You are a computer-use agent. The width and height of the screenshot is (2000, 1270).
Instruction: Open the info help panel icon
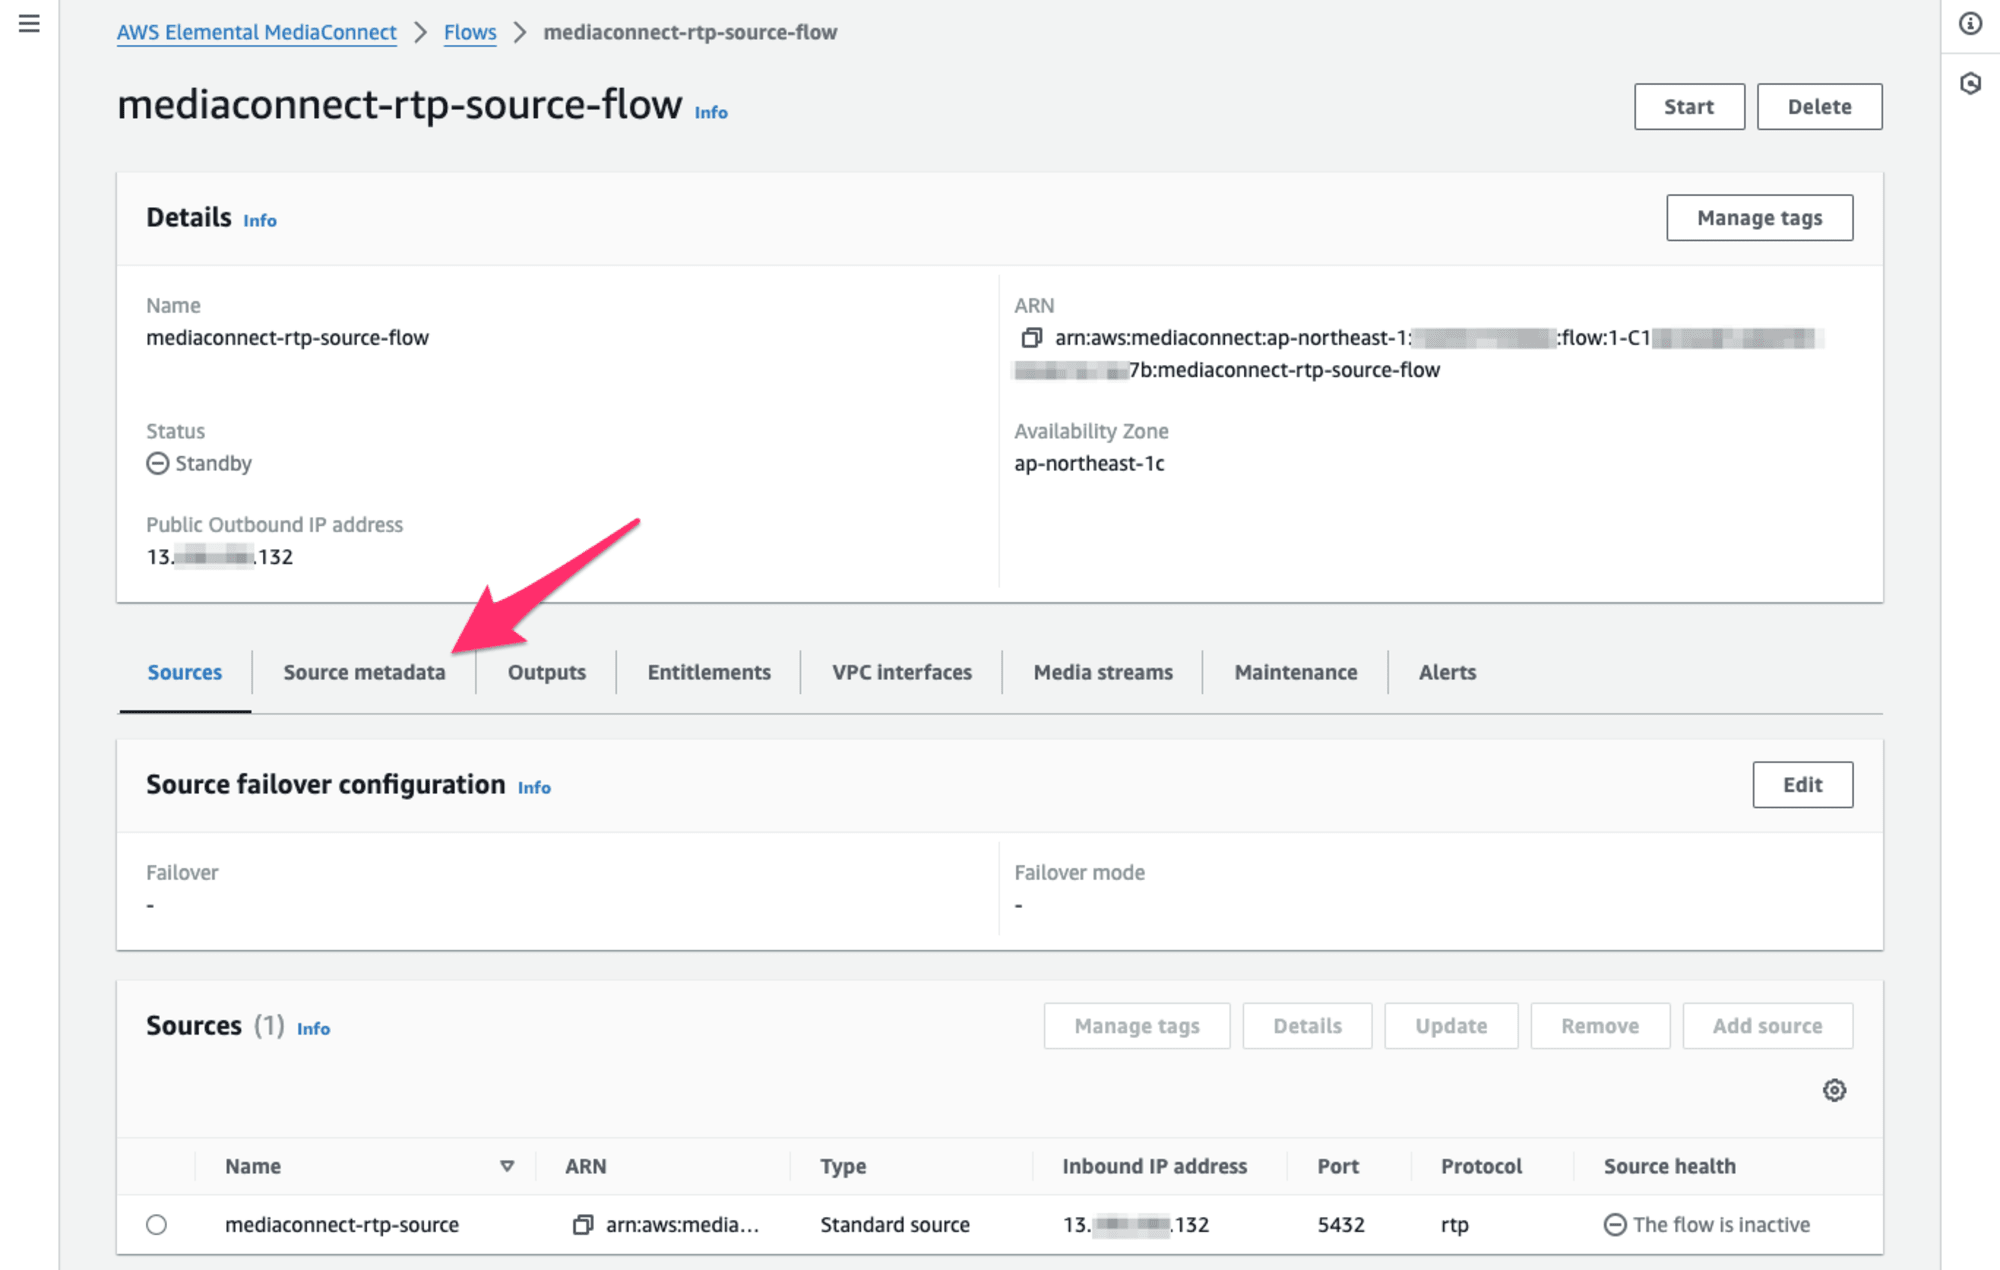[x=1970, y=24]
